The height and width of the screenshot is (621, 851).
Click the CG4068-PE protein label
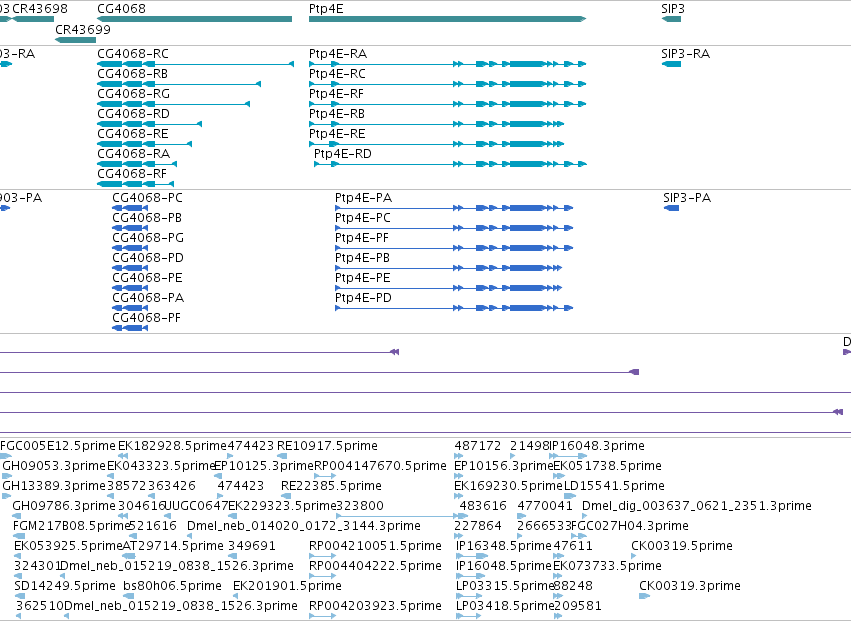pyautogui.click(x=147, y=278)
